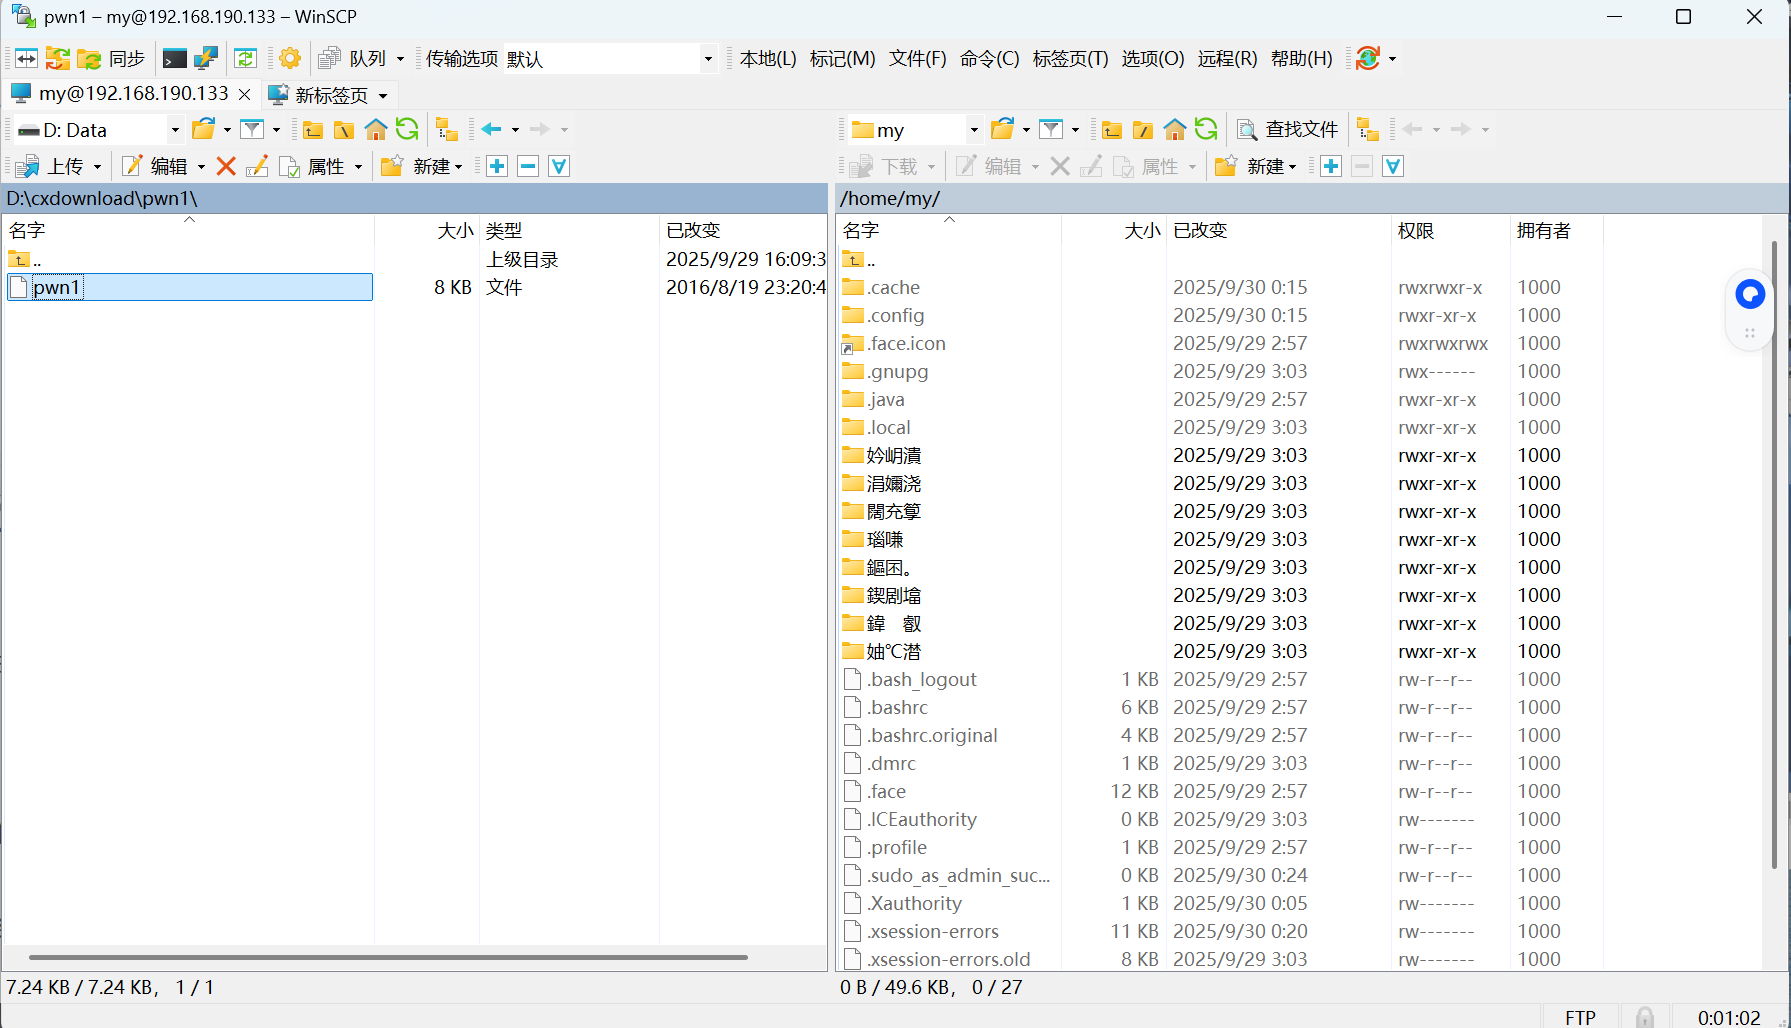Refresh the remote directory panel
Screen dimensions: 1791x1028
[x=1206, y=129]
